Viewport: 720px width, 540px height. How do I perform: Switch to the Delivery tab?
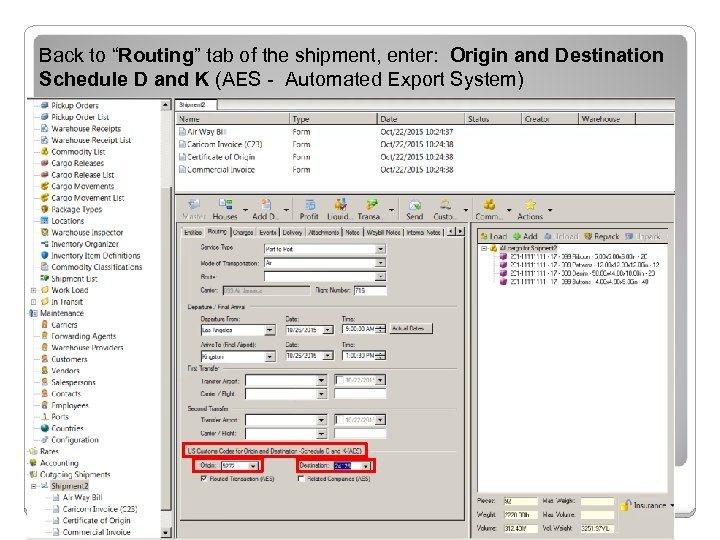(292, 232)
